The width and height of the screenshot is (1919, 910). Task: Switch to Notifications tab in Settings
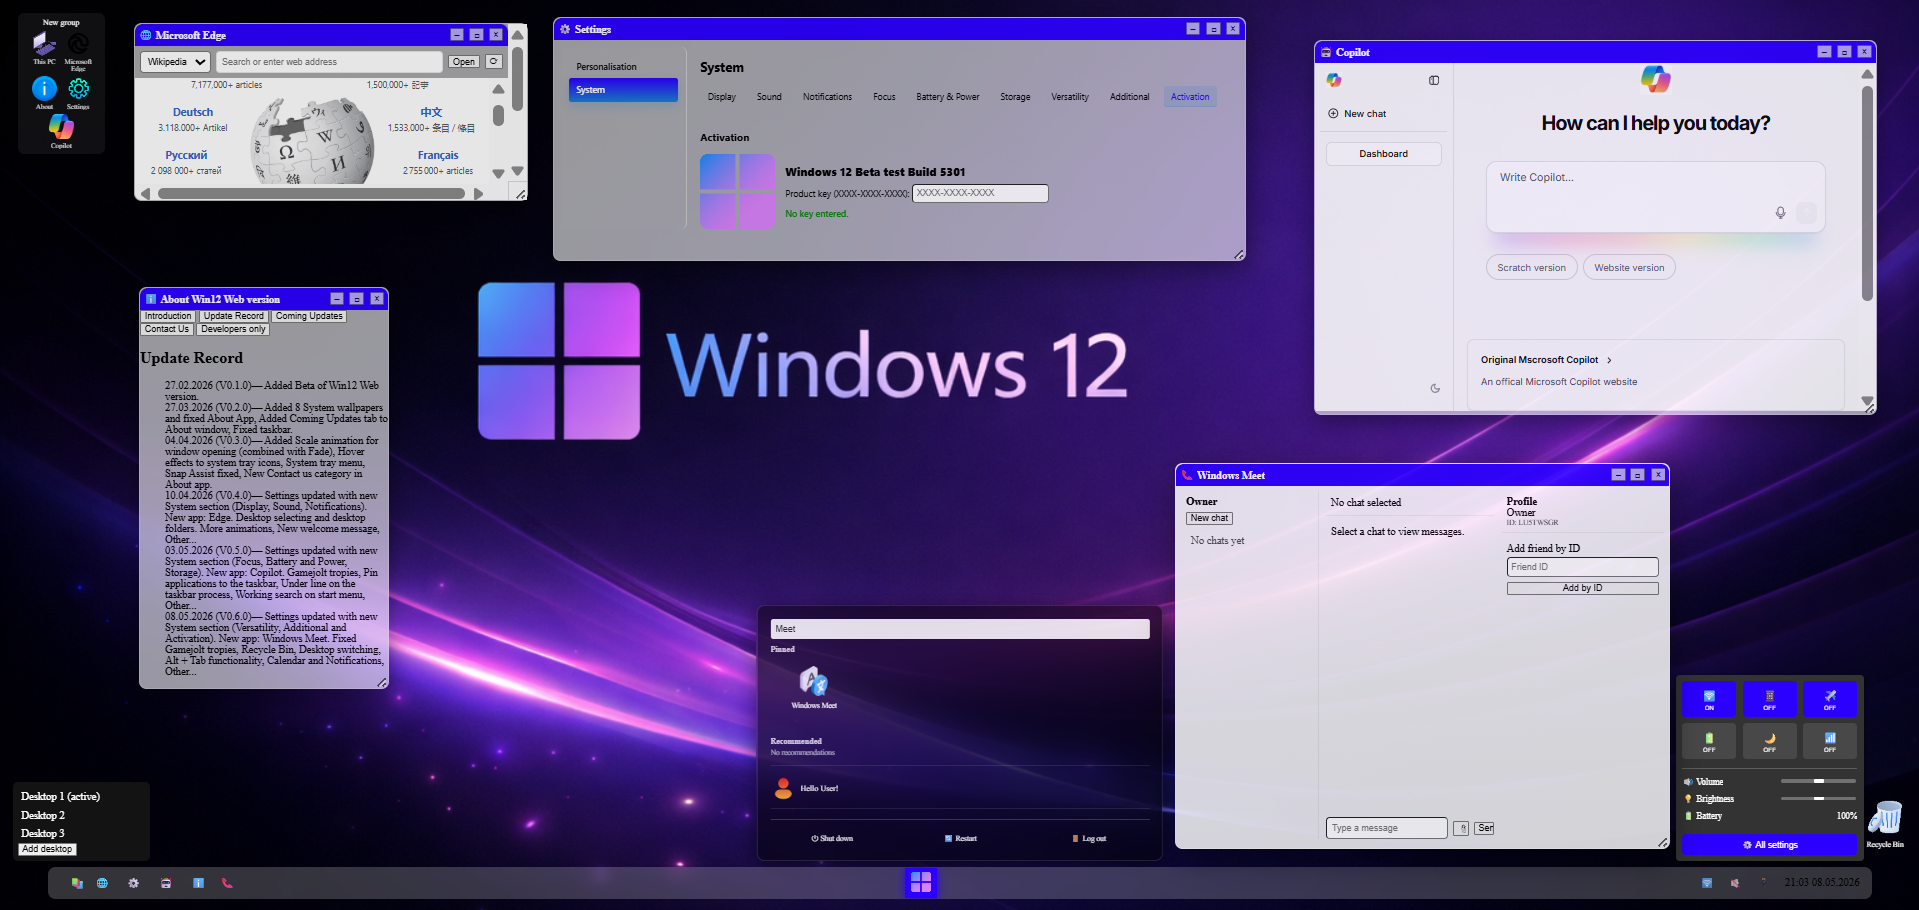click(827, 97)
